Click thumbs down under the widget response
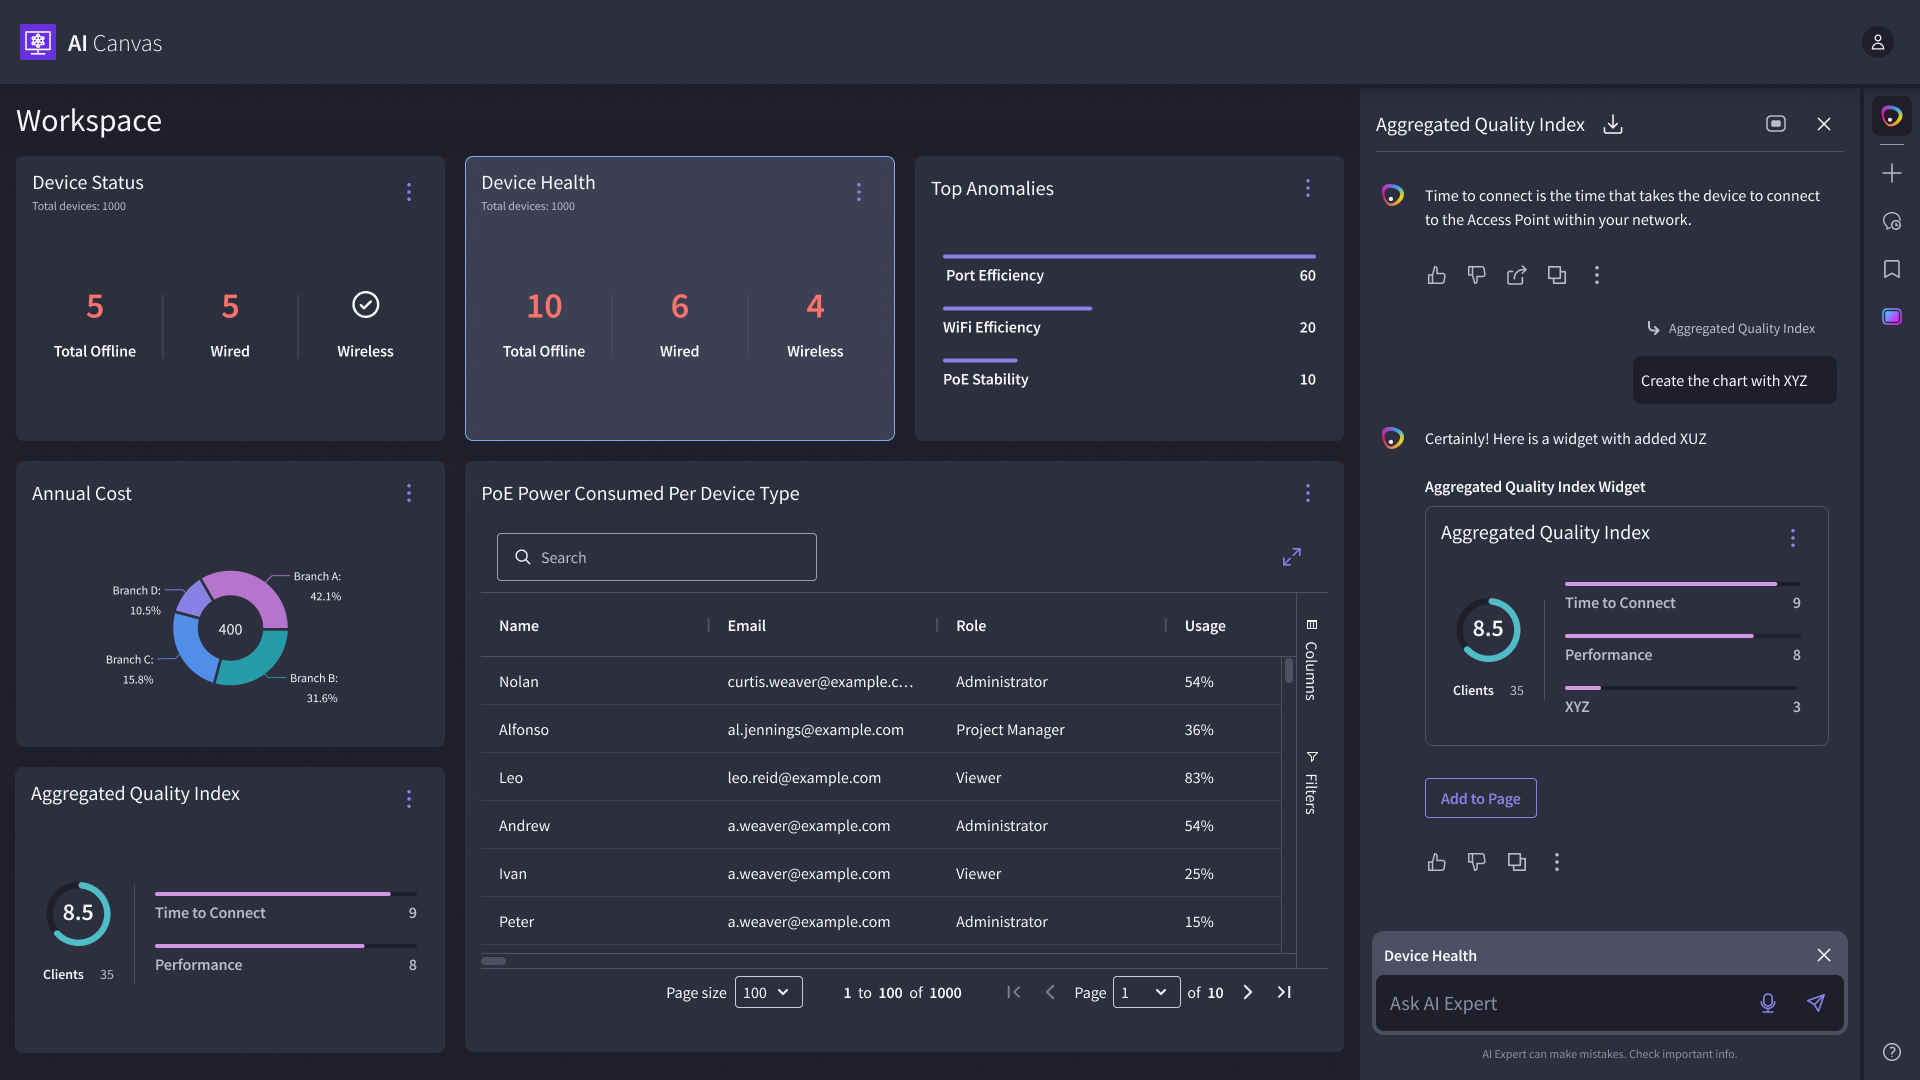Viewport: 1920px width, 1080px height. [x=1476, y=862]
